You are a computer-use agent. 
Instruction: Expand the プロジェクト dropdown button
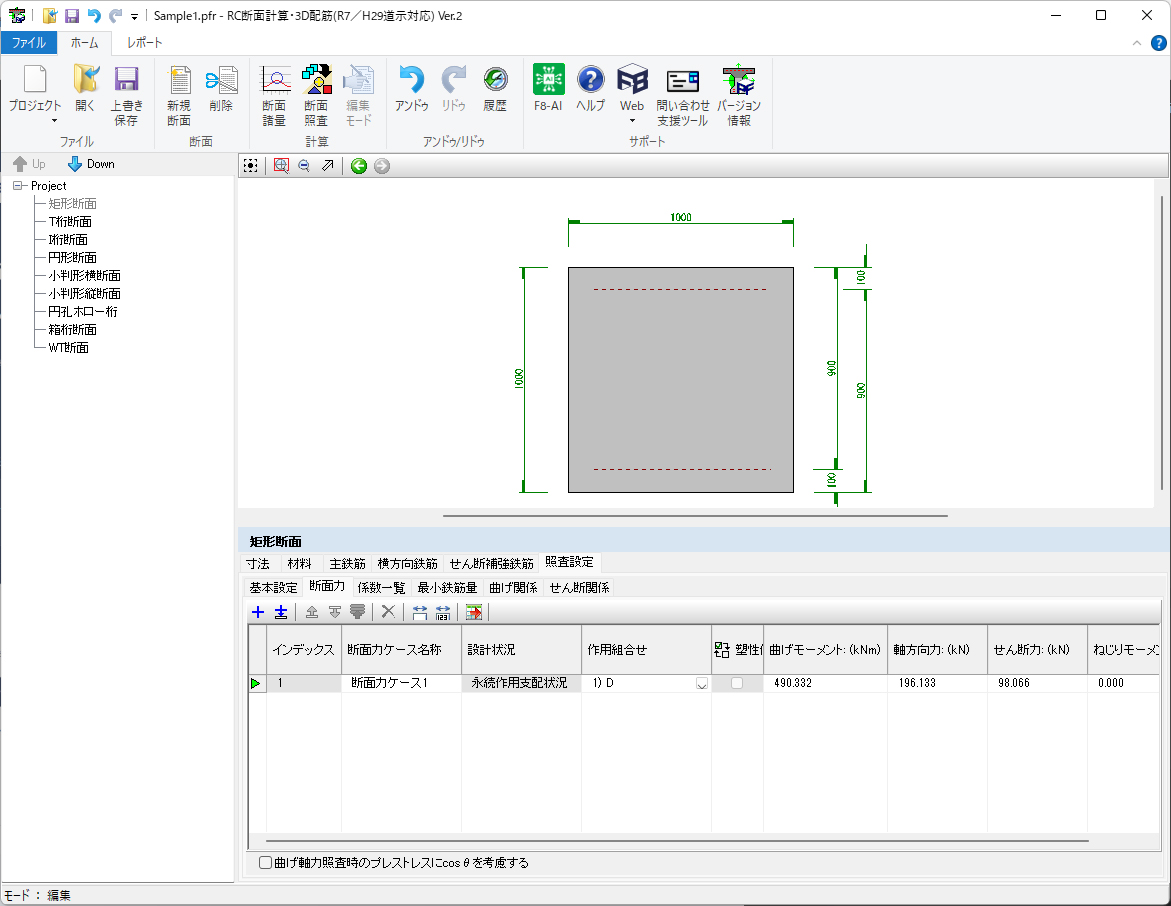point(54,120)
